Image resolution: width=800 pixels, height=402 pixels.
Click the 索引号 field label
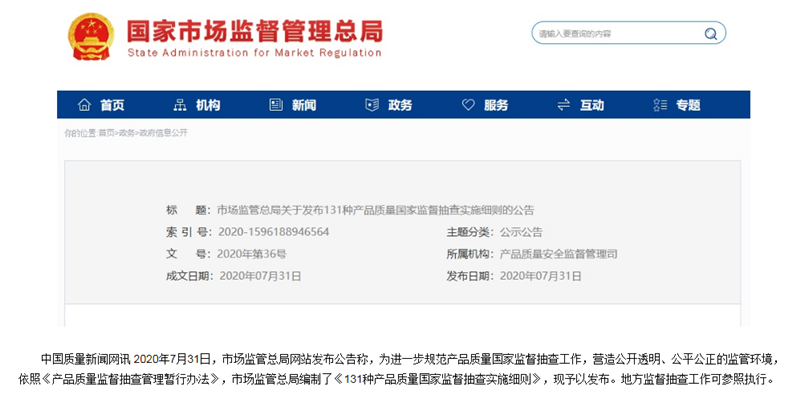pyautogui.click(x=188, y=232)
